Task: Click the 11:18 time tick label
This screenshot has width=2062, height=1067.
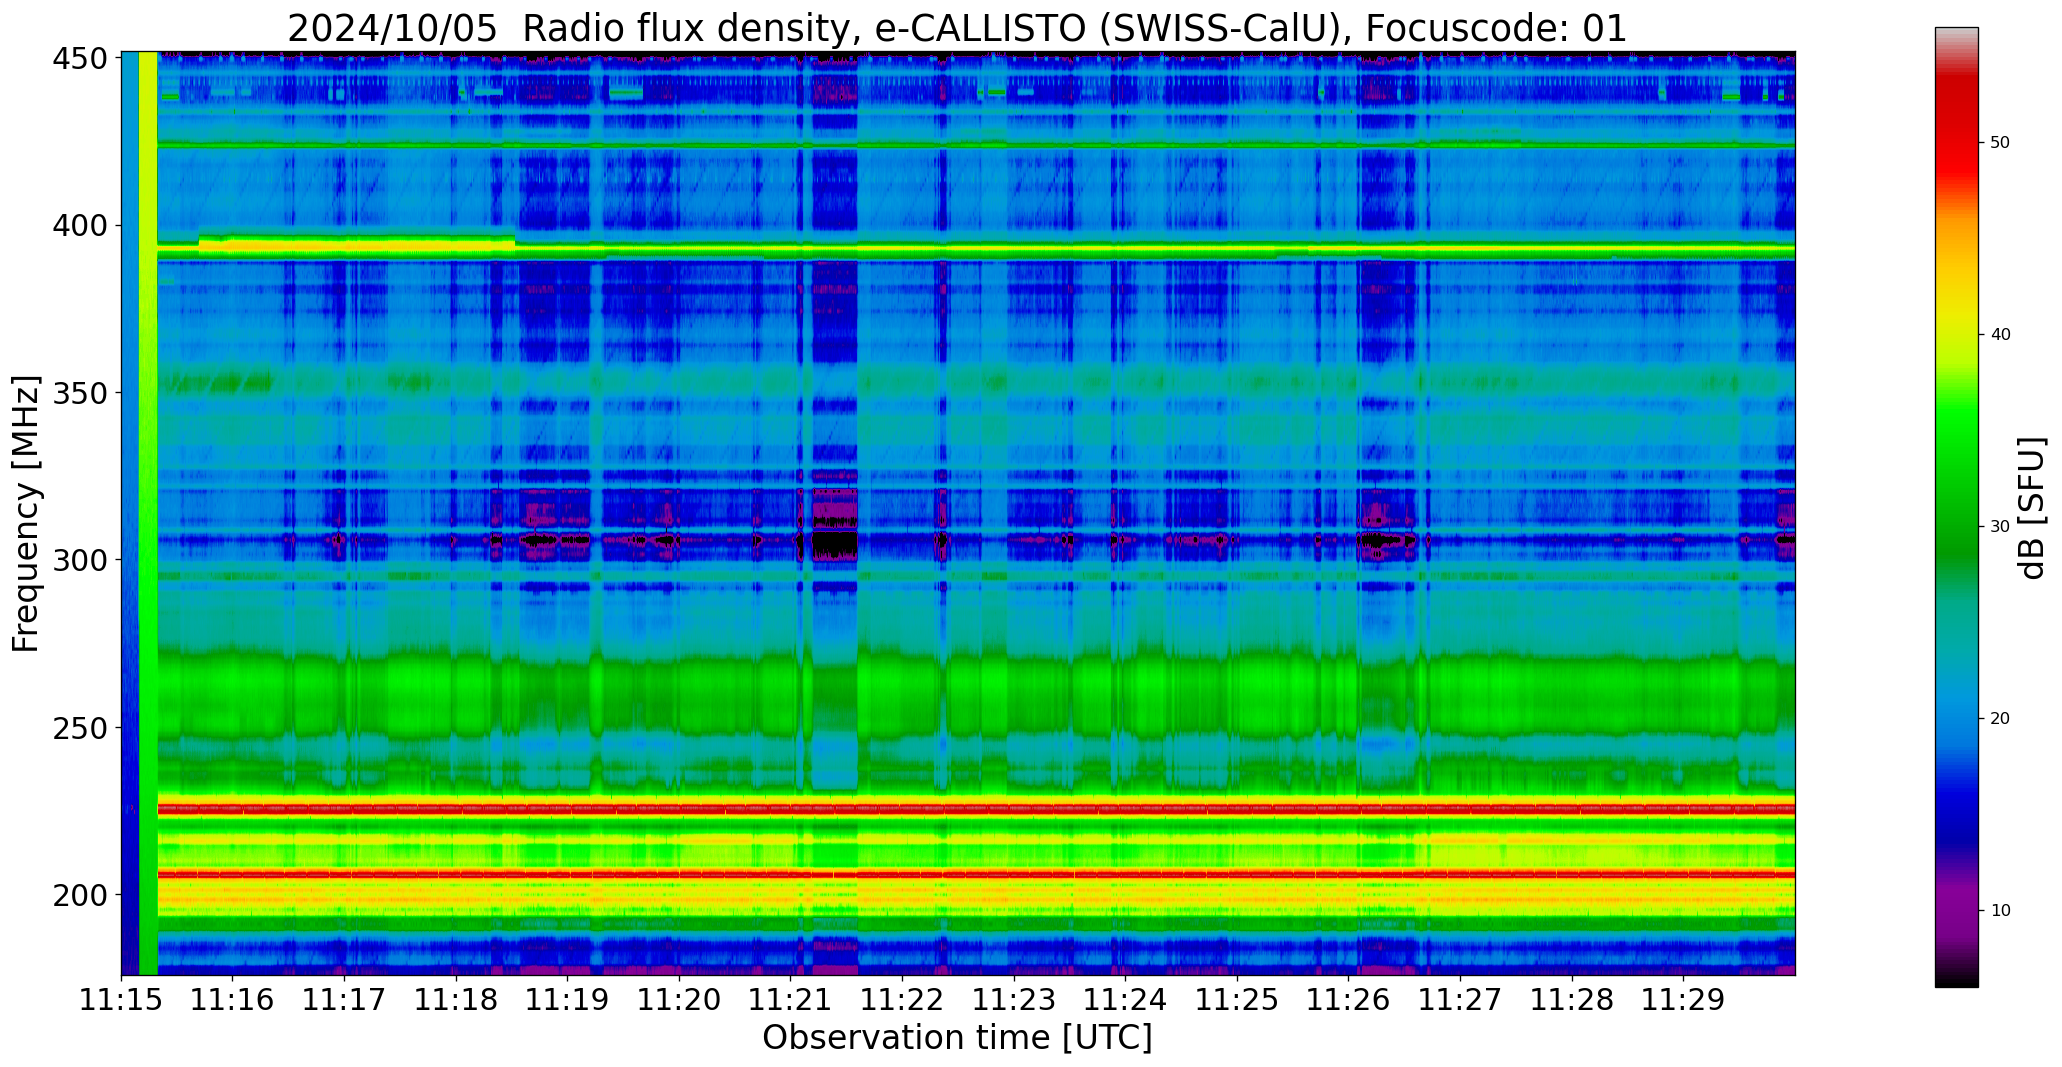Action: tap(456, 999)
